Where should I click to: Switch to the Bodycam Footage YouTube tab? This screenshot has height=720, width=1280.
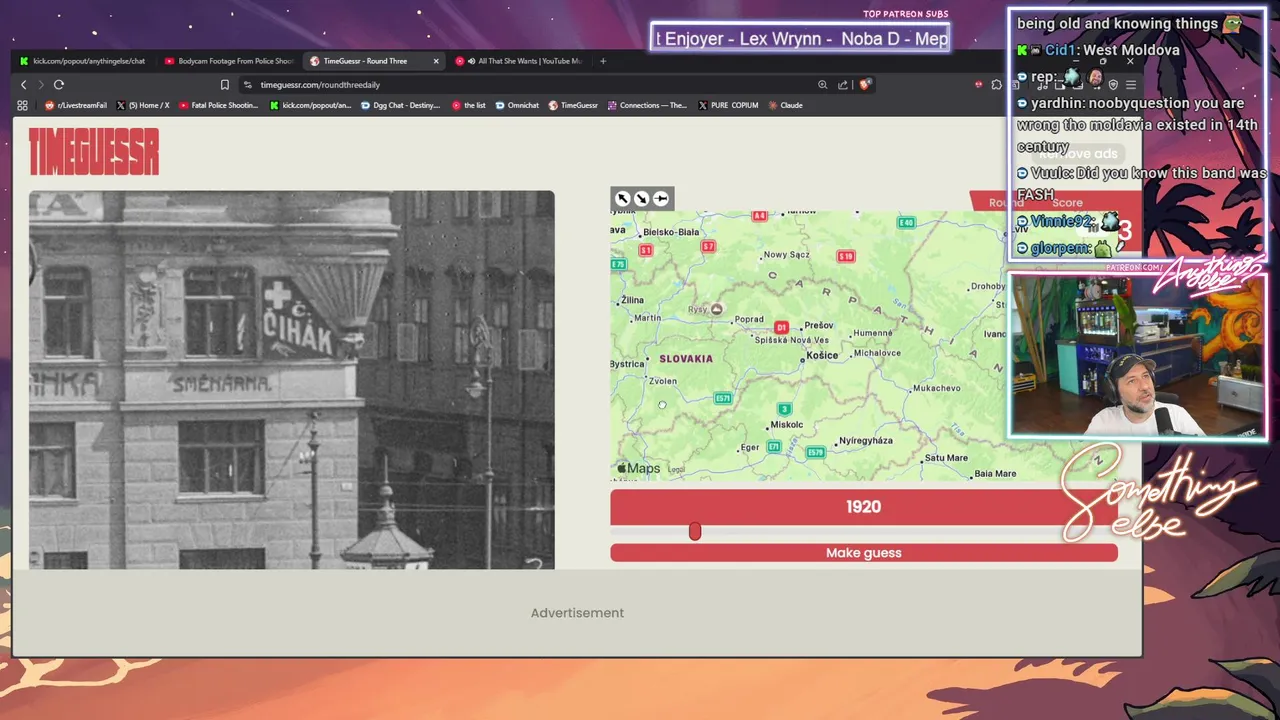(229, 61)
